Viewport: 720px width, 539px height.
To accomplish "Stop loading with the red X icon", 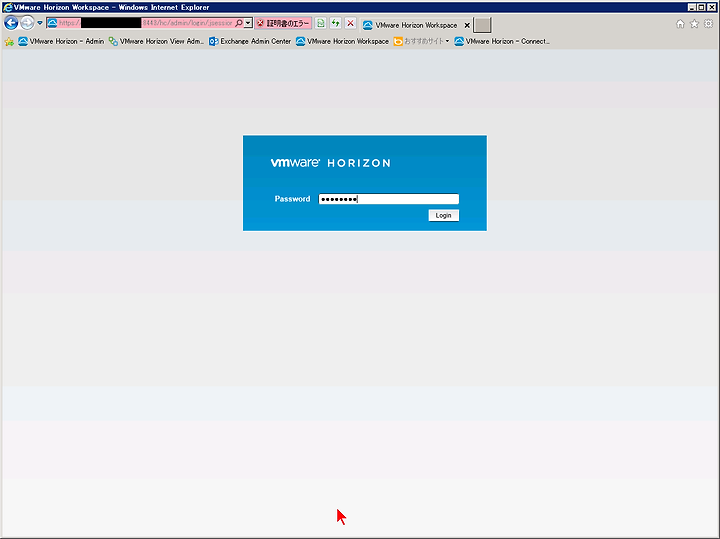I will click(x=350, y=23).
